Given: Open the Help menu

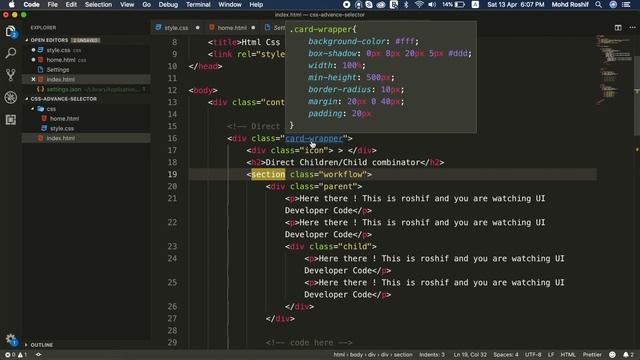Looking at the screenshot, I should pos(256,4).
